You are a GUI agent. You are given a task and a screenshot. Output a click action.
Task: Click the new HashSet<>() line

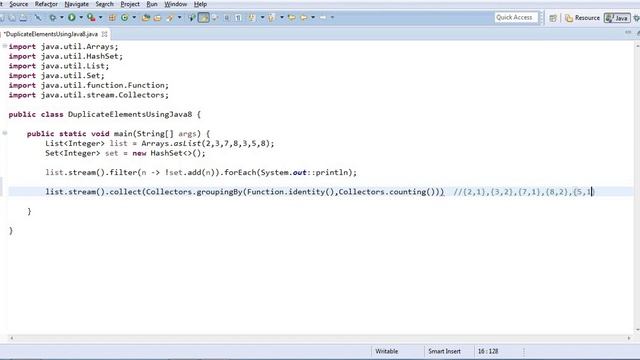point(125,153)
